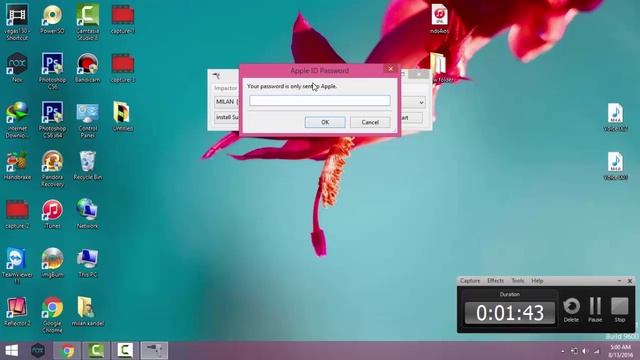Image resolution: width=640 pixels, height=360 pixels.
Task: Open Network desktop icon
Action: [x=87, y=214]
